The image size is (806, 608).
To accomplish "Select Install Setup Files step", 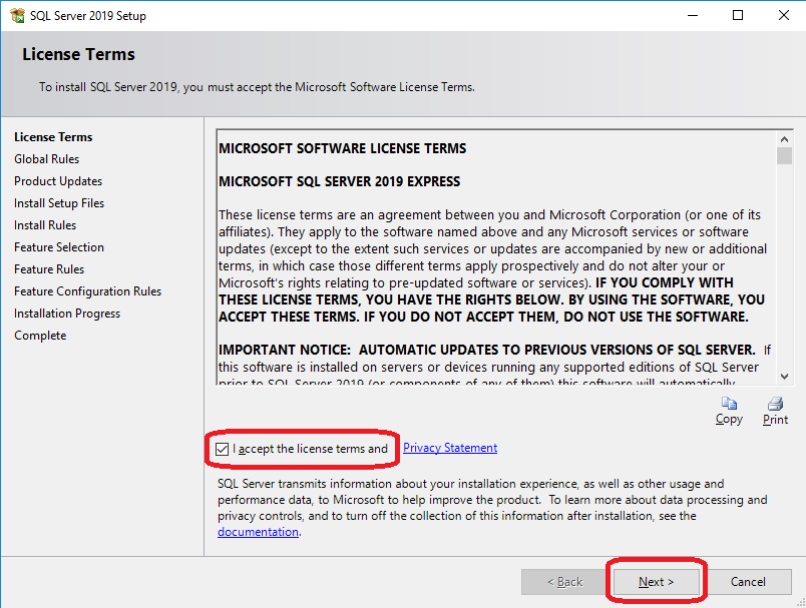I will coord(59,203).
